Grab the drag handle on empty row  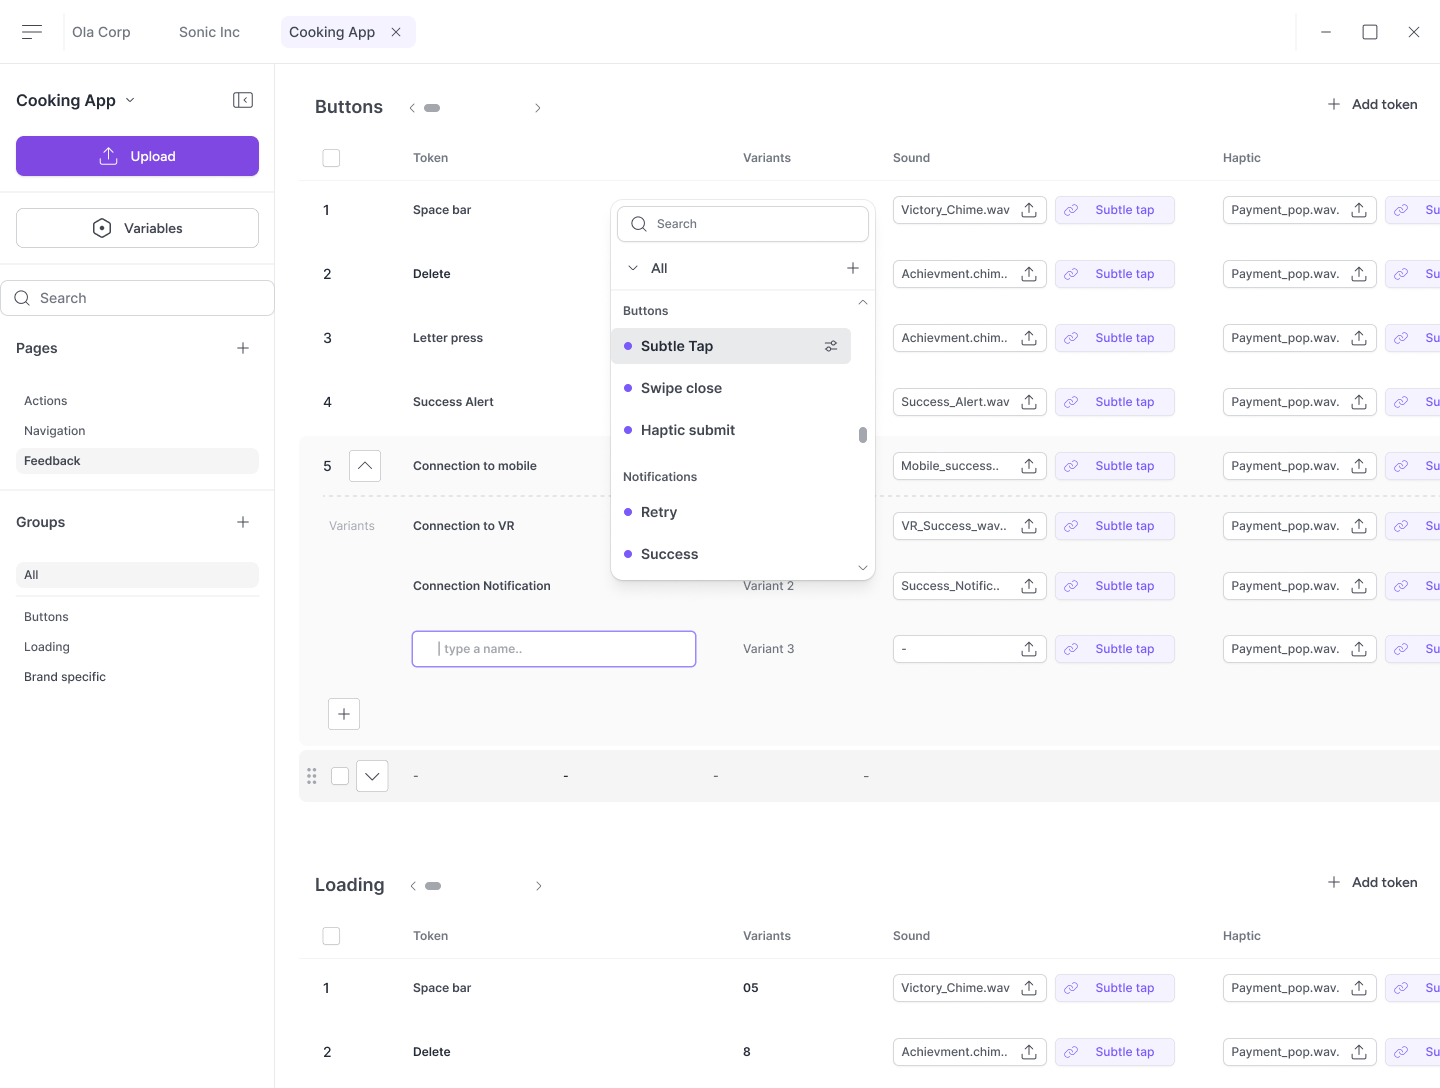pos(312,776)
